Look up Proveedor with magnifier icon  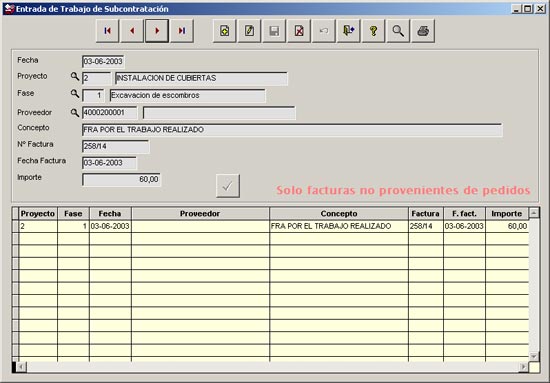tap(75, 113)
